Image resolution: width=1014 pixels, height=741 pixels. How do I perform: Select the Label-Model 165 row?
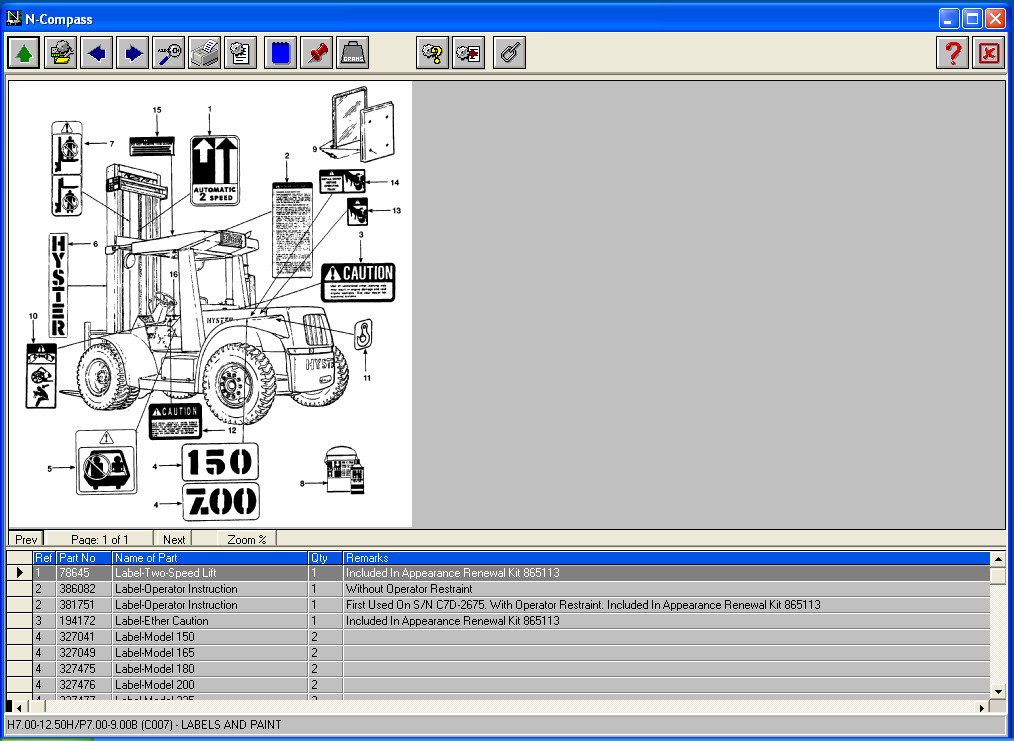coord(210,652)
